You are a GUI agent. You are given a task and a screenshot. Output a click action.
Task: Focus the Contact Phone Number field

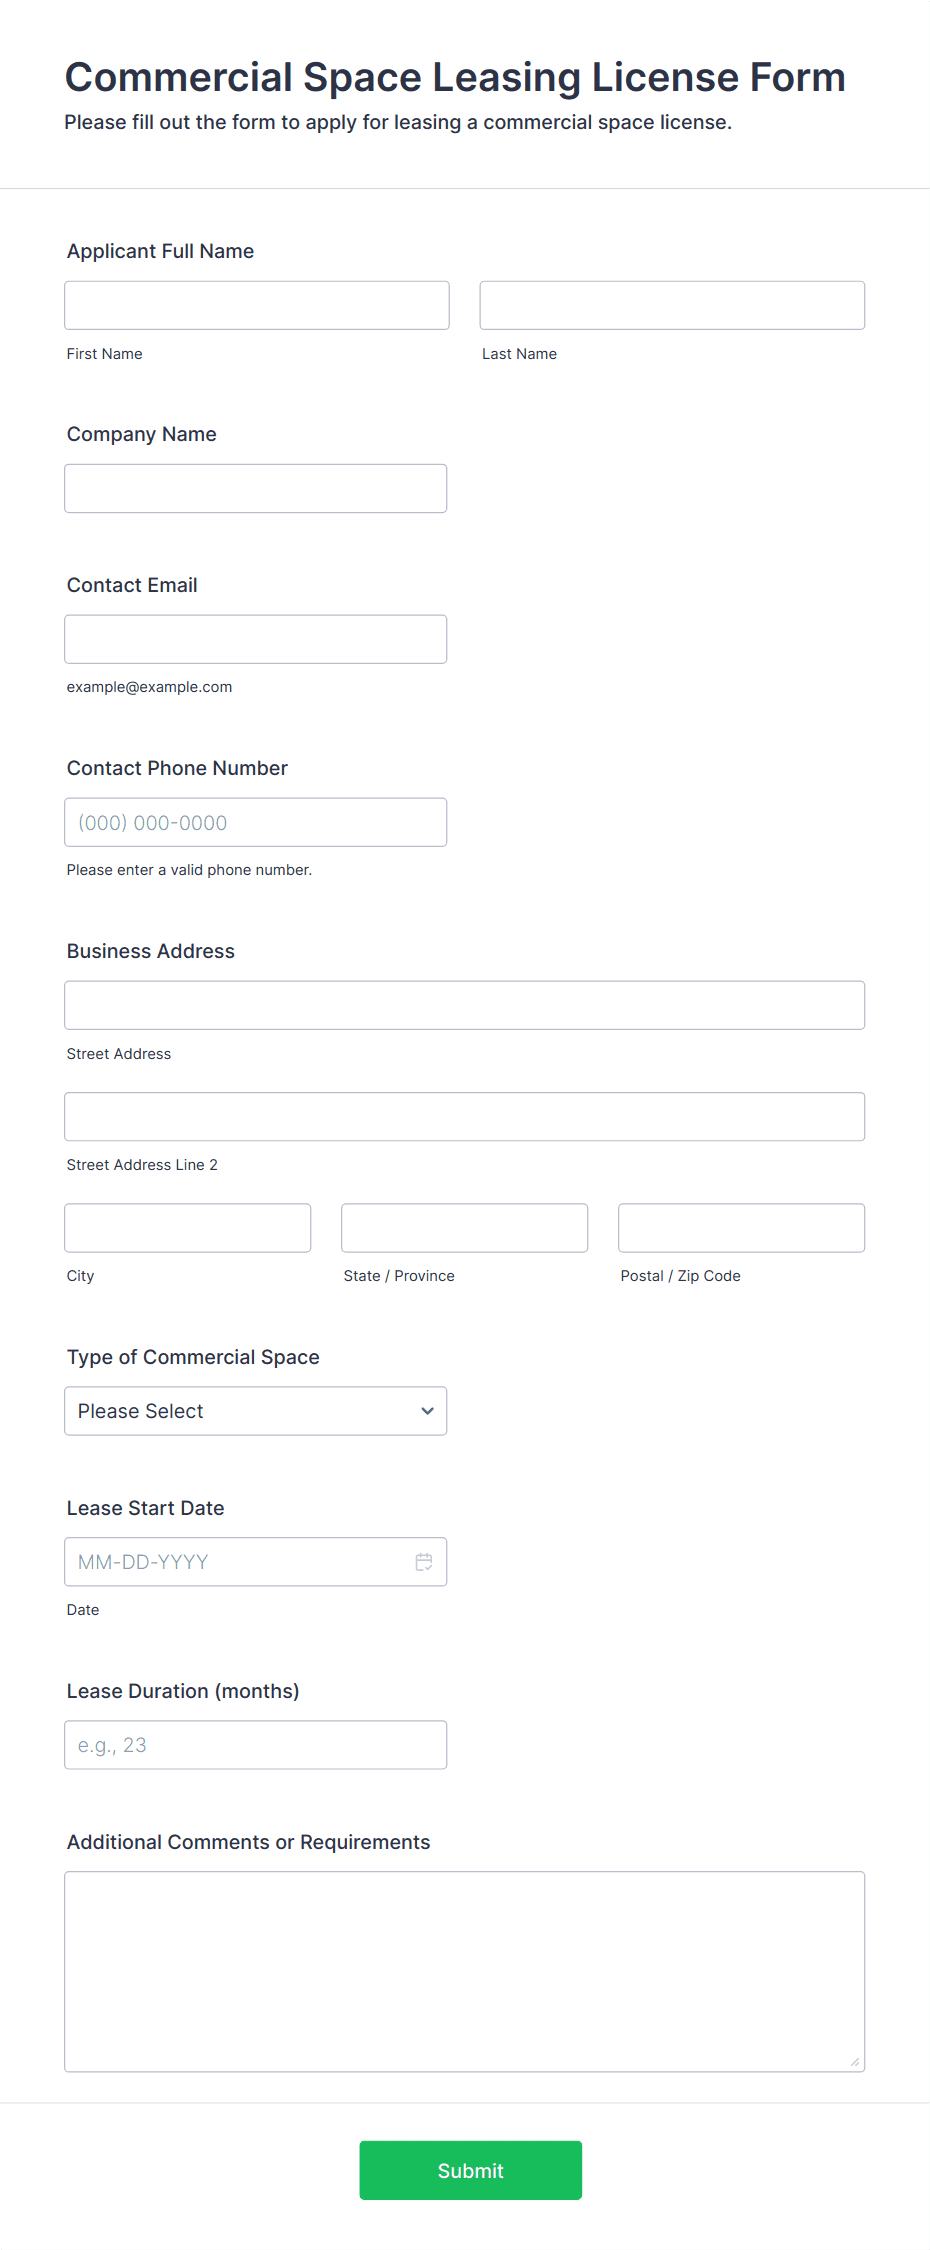(x=255, y=822)
